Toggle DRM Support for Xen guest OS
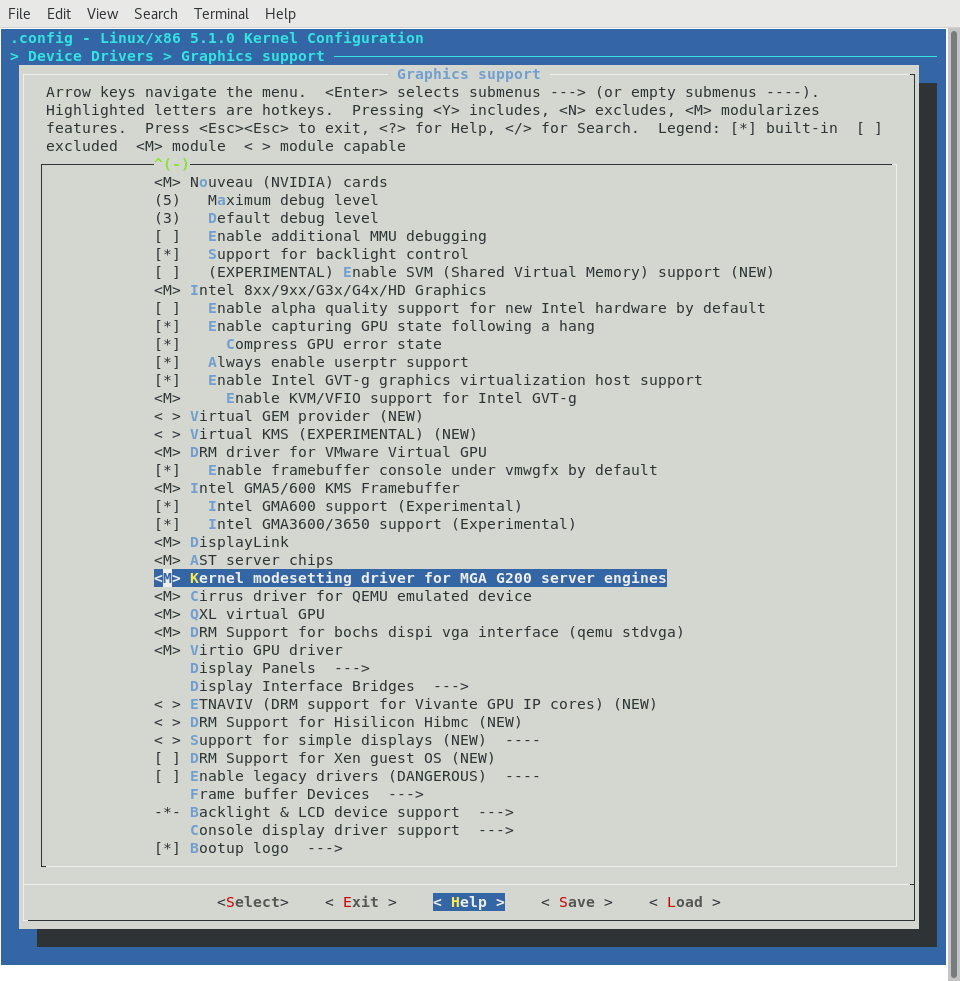 click(167, 758)
